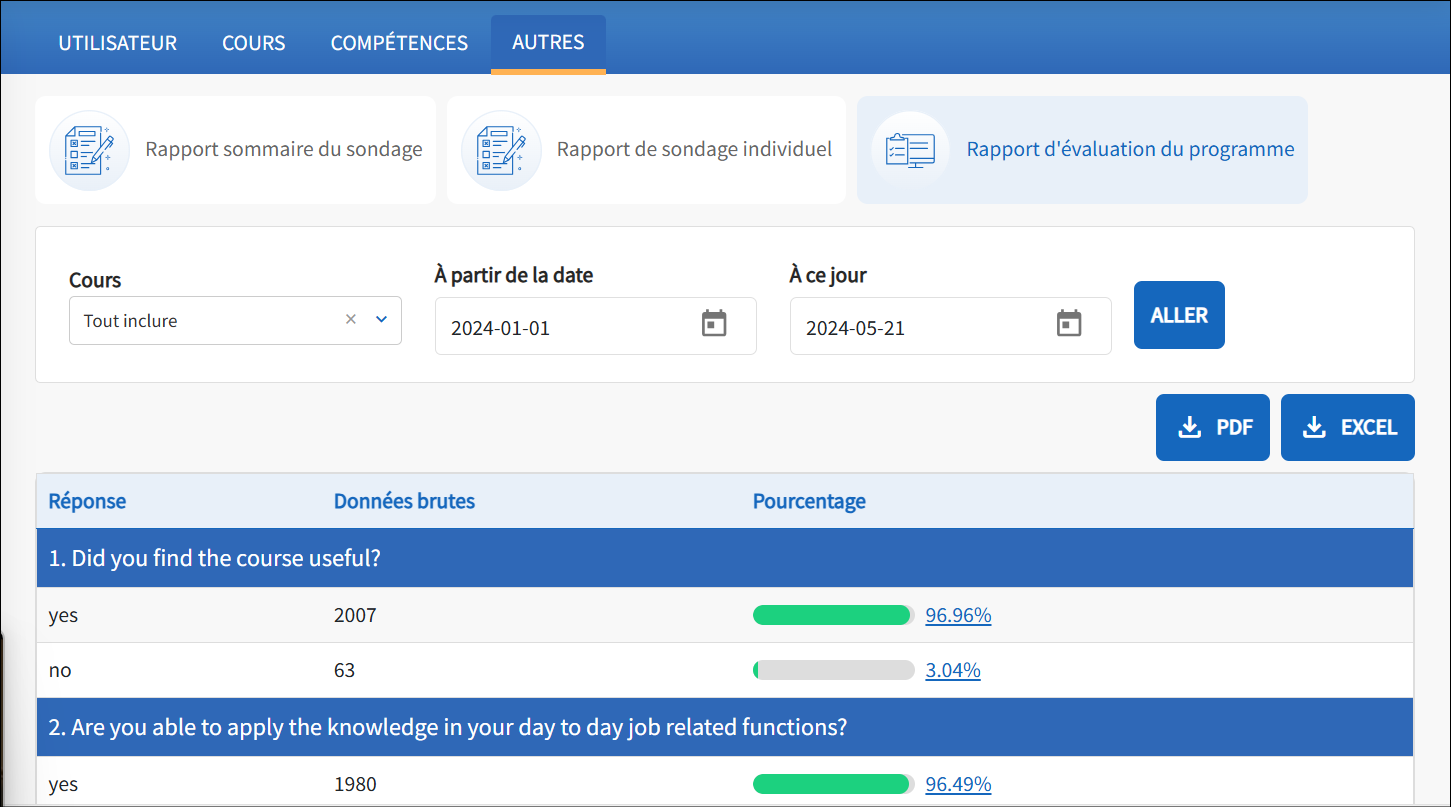Image resolution: width=1451 pixels, height=807 pixels.
Task: Click the download icon on the PDF button
Action: point(1188,427)
